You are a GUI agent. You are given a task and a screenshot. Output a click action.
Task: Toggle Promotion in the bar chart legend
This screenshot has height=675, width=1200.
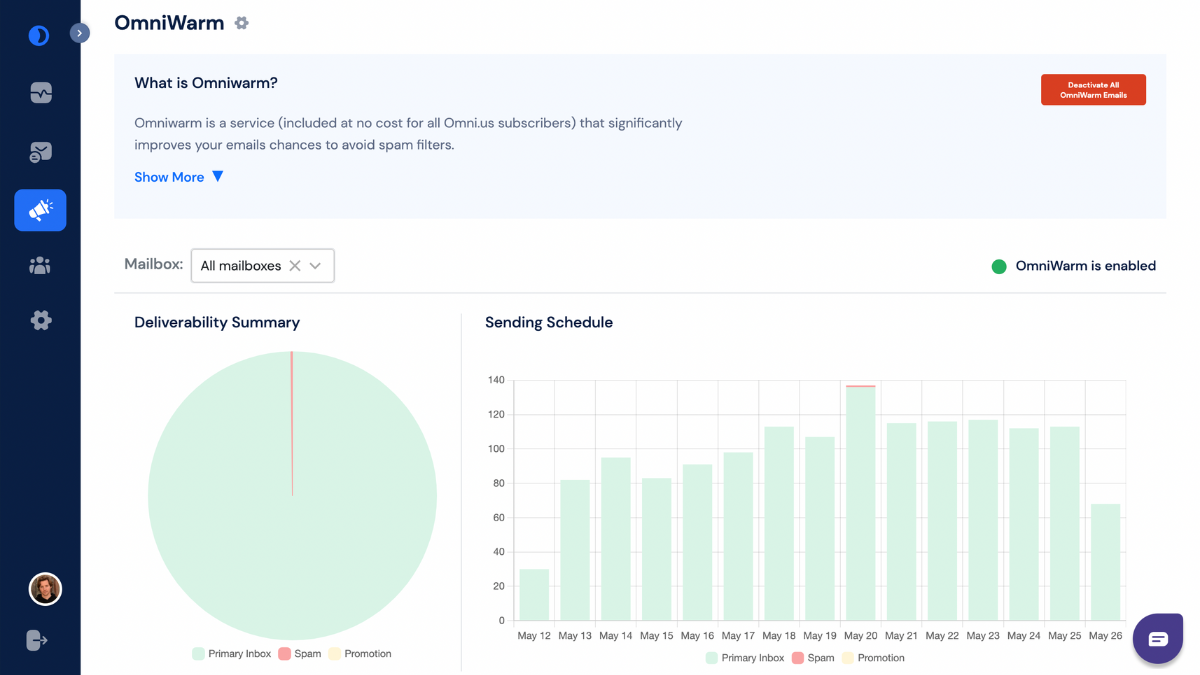click(873, 658)
